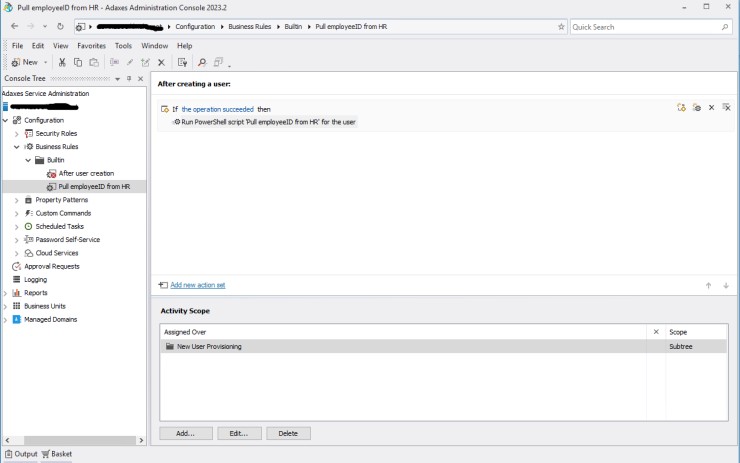Delete the action set with X icon

point(711,107)
